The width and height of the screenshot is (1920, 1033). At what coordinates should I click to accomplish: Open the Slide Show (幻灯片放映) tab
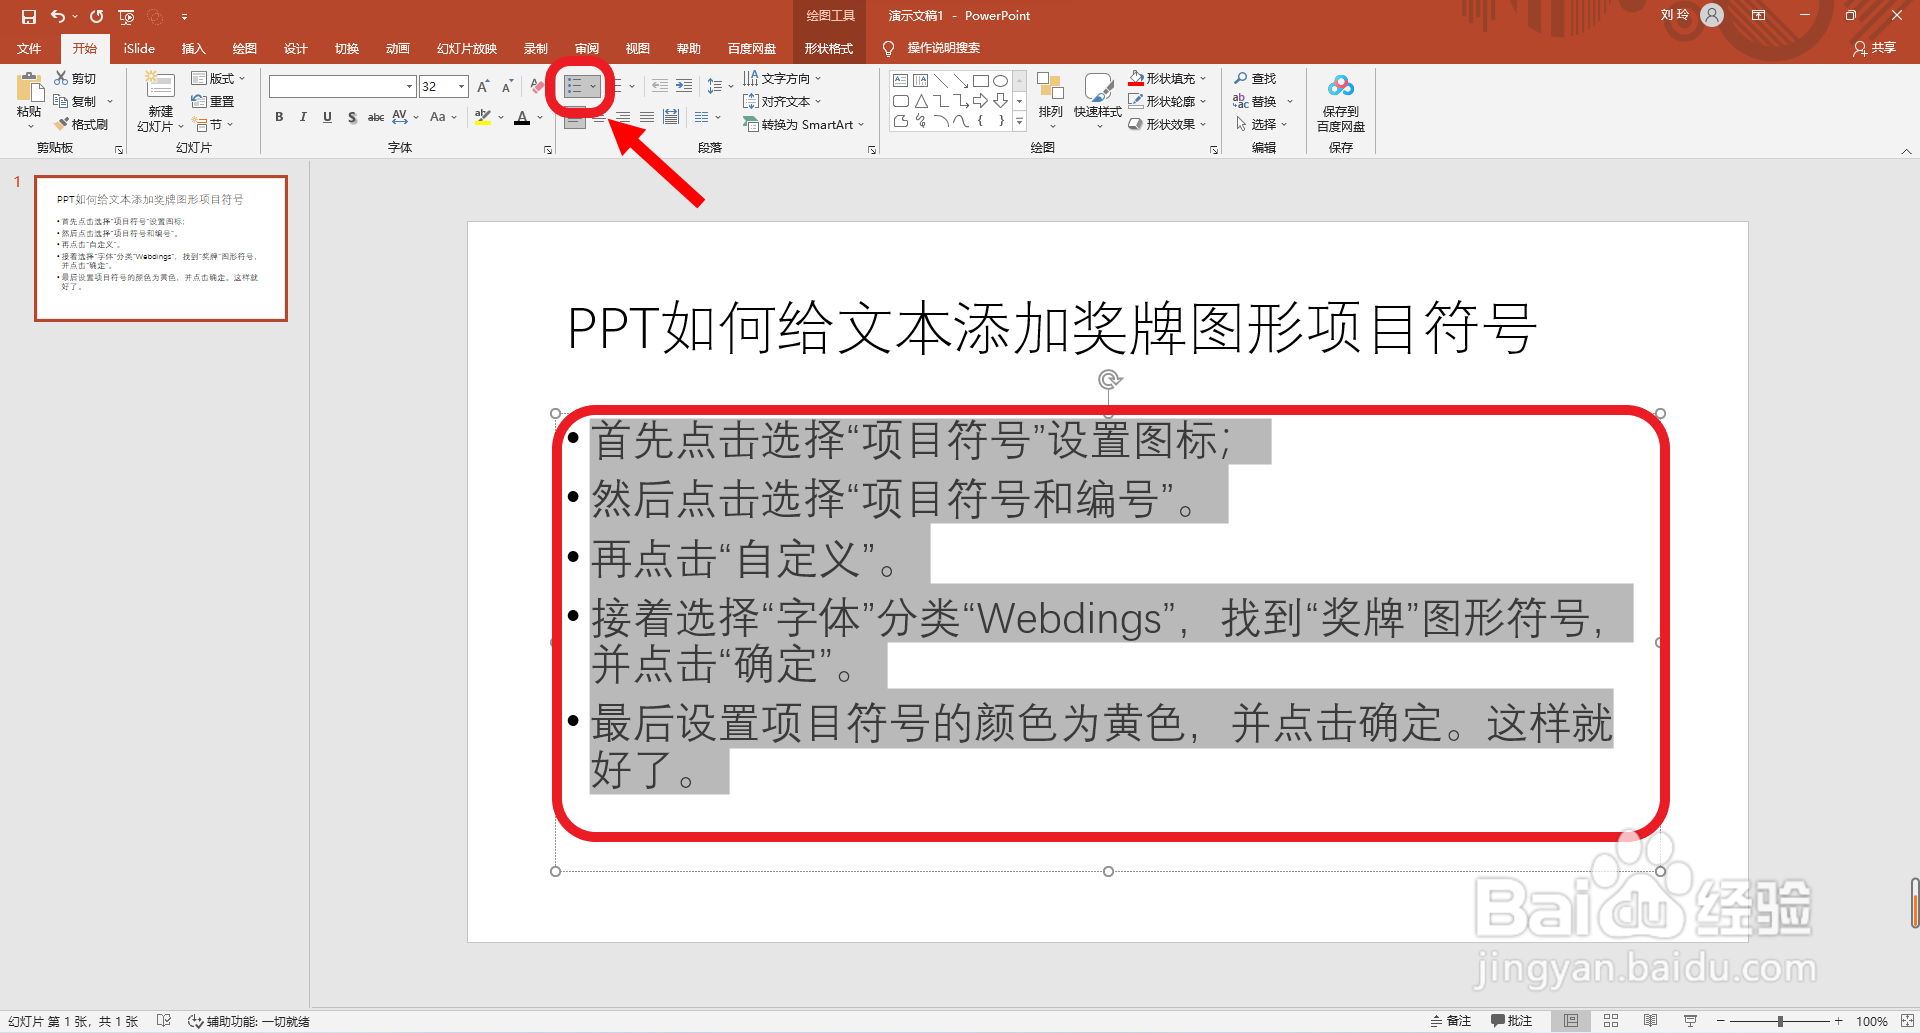click(x=466, y=48)
